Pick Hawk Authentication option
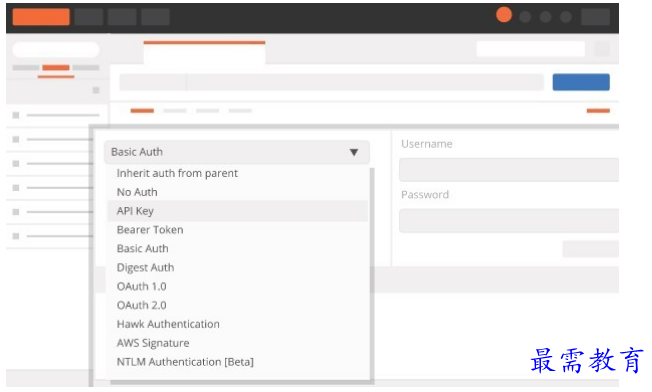The image size is (652, 392). (x=168, y=324)
